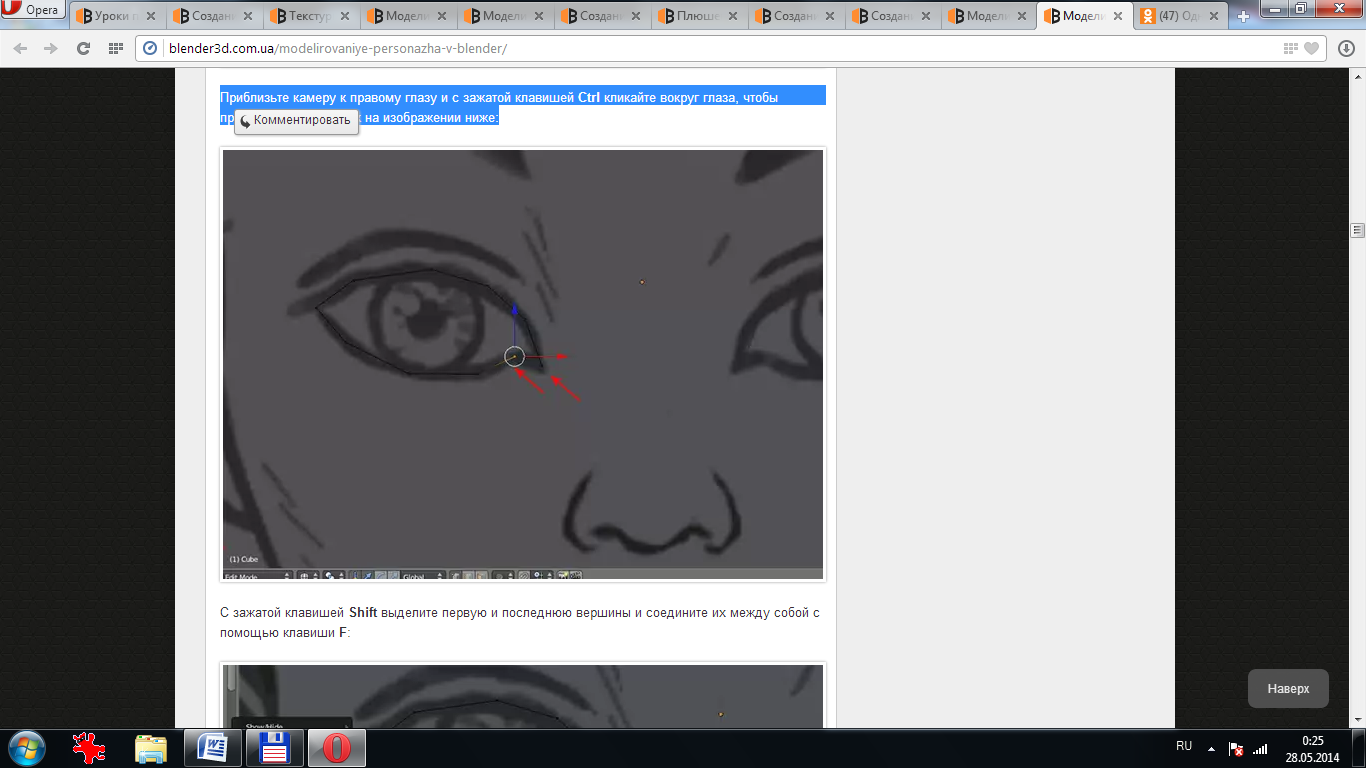Screen dimensions: 1366x768
Task: Open a new tab with plus button
Action: pos(1244,17)
